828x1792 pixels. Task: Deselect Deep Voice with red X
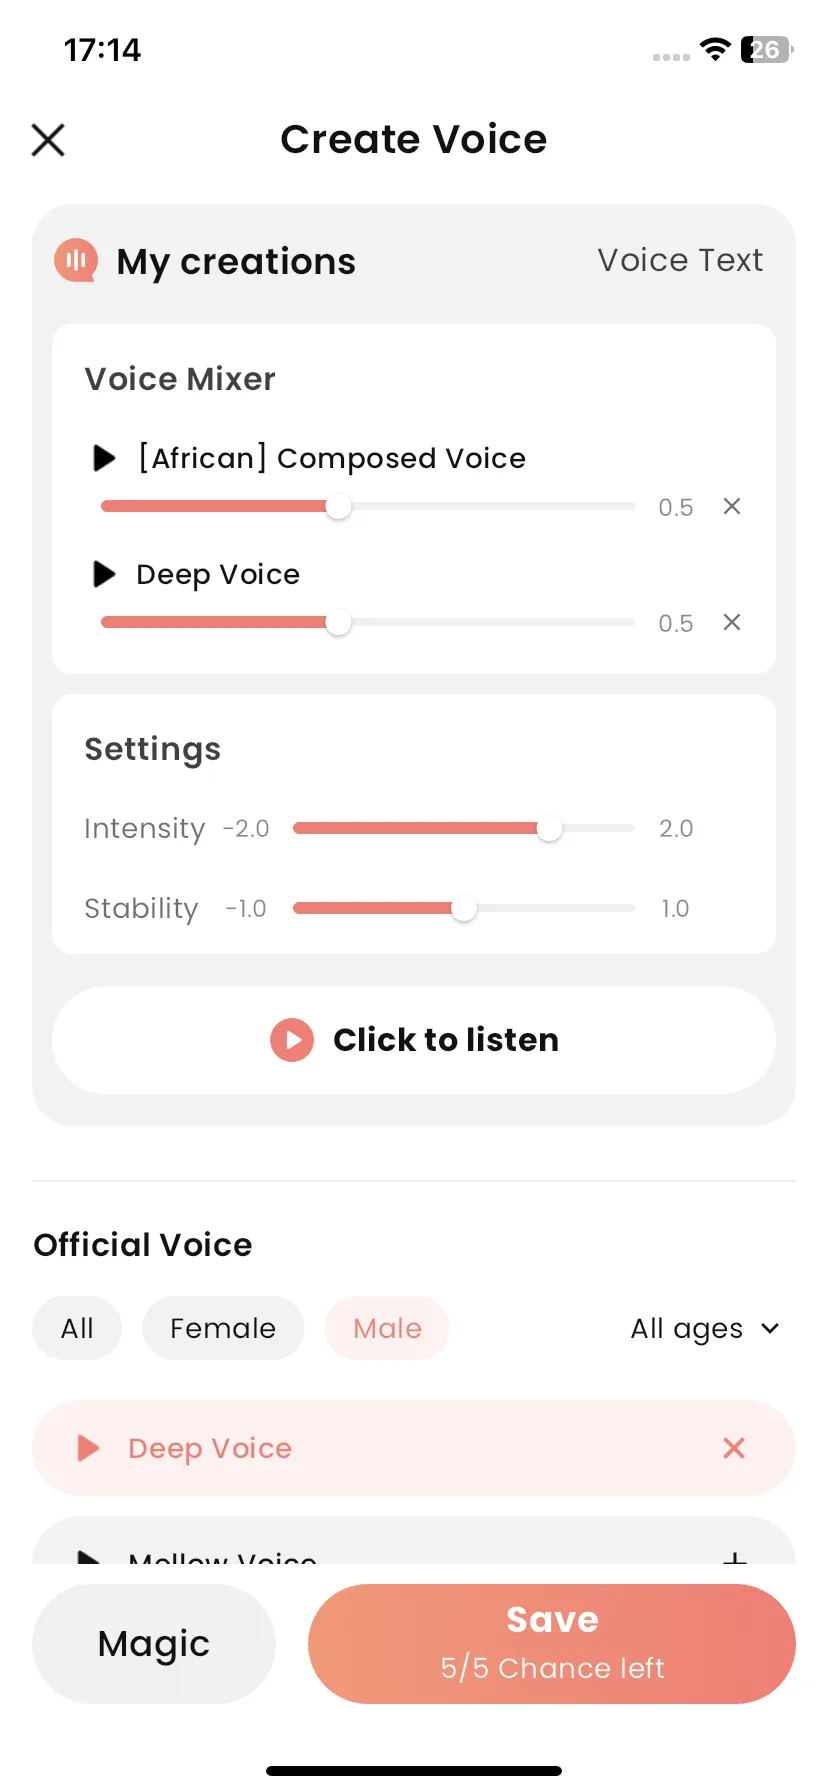[734, 1448]
